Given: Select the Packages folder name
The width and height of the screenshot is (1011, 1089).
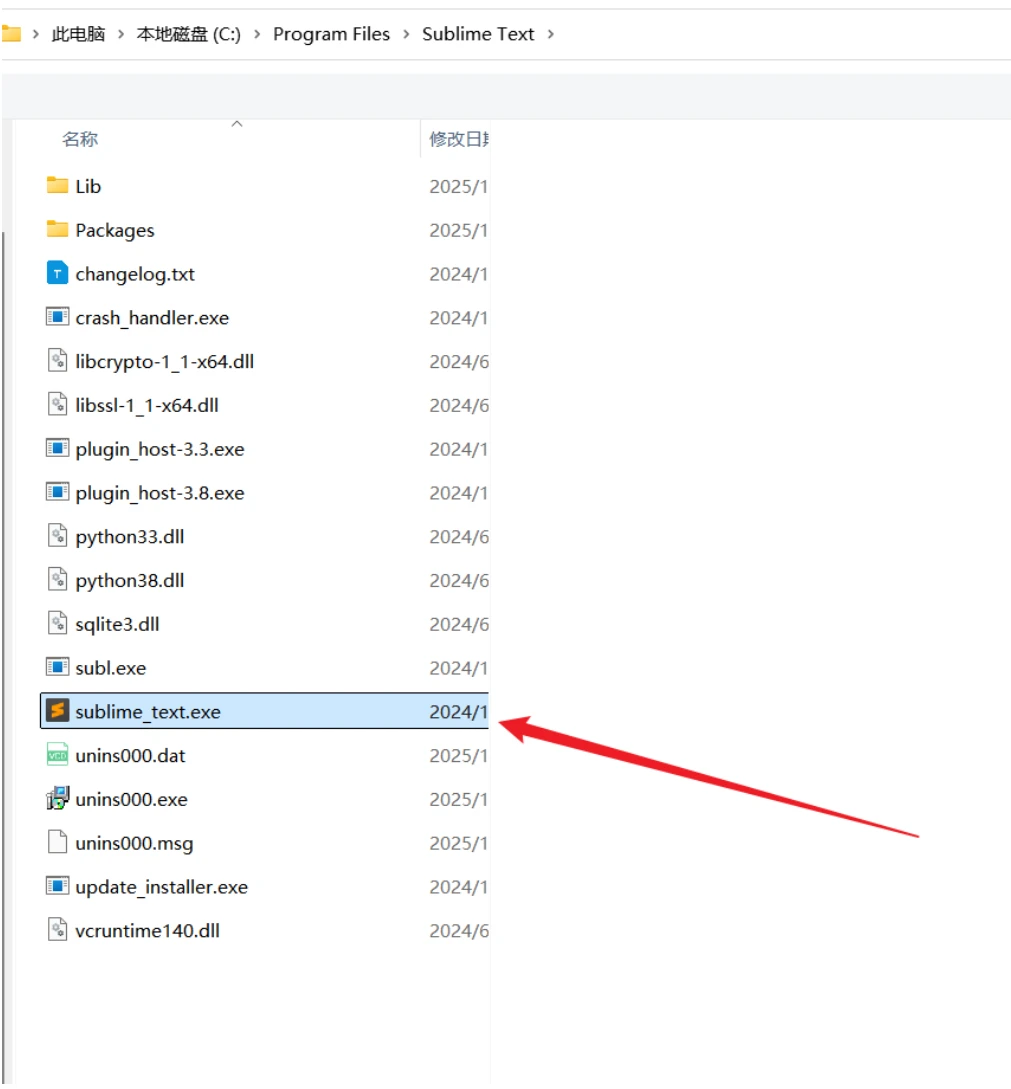Looking at the screenshot, I should tap(115, 231).
